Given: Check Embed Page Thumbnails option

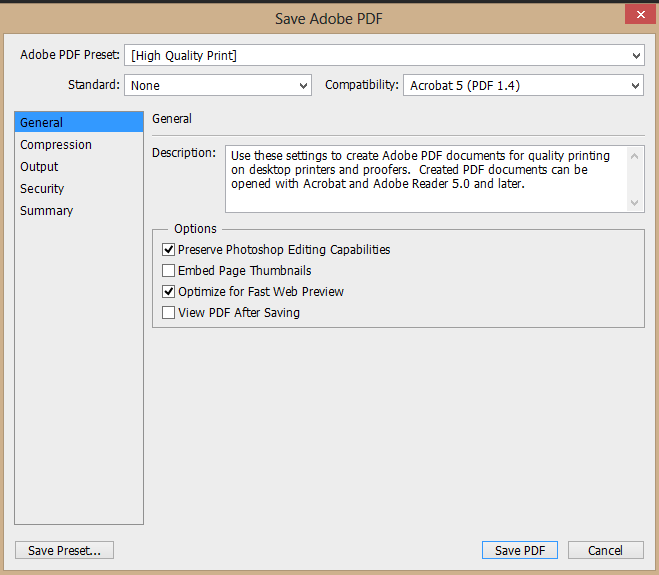Looking at the screenshot, I should click(x=168, y=271).
